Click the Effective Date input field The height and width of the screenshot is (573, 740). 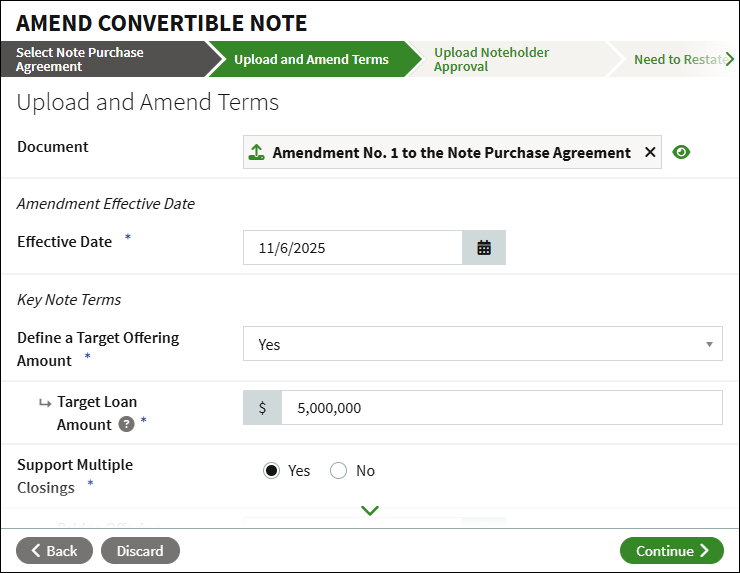click(x=352, y=248)
